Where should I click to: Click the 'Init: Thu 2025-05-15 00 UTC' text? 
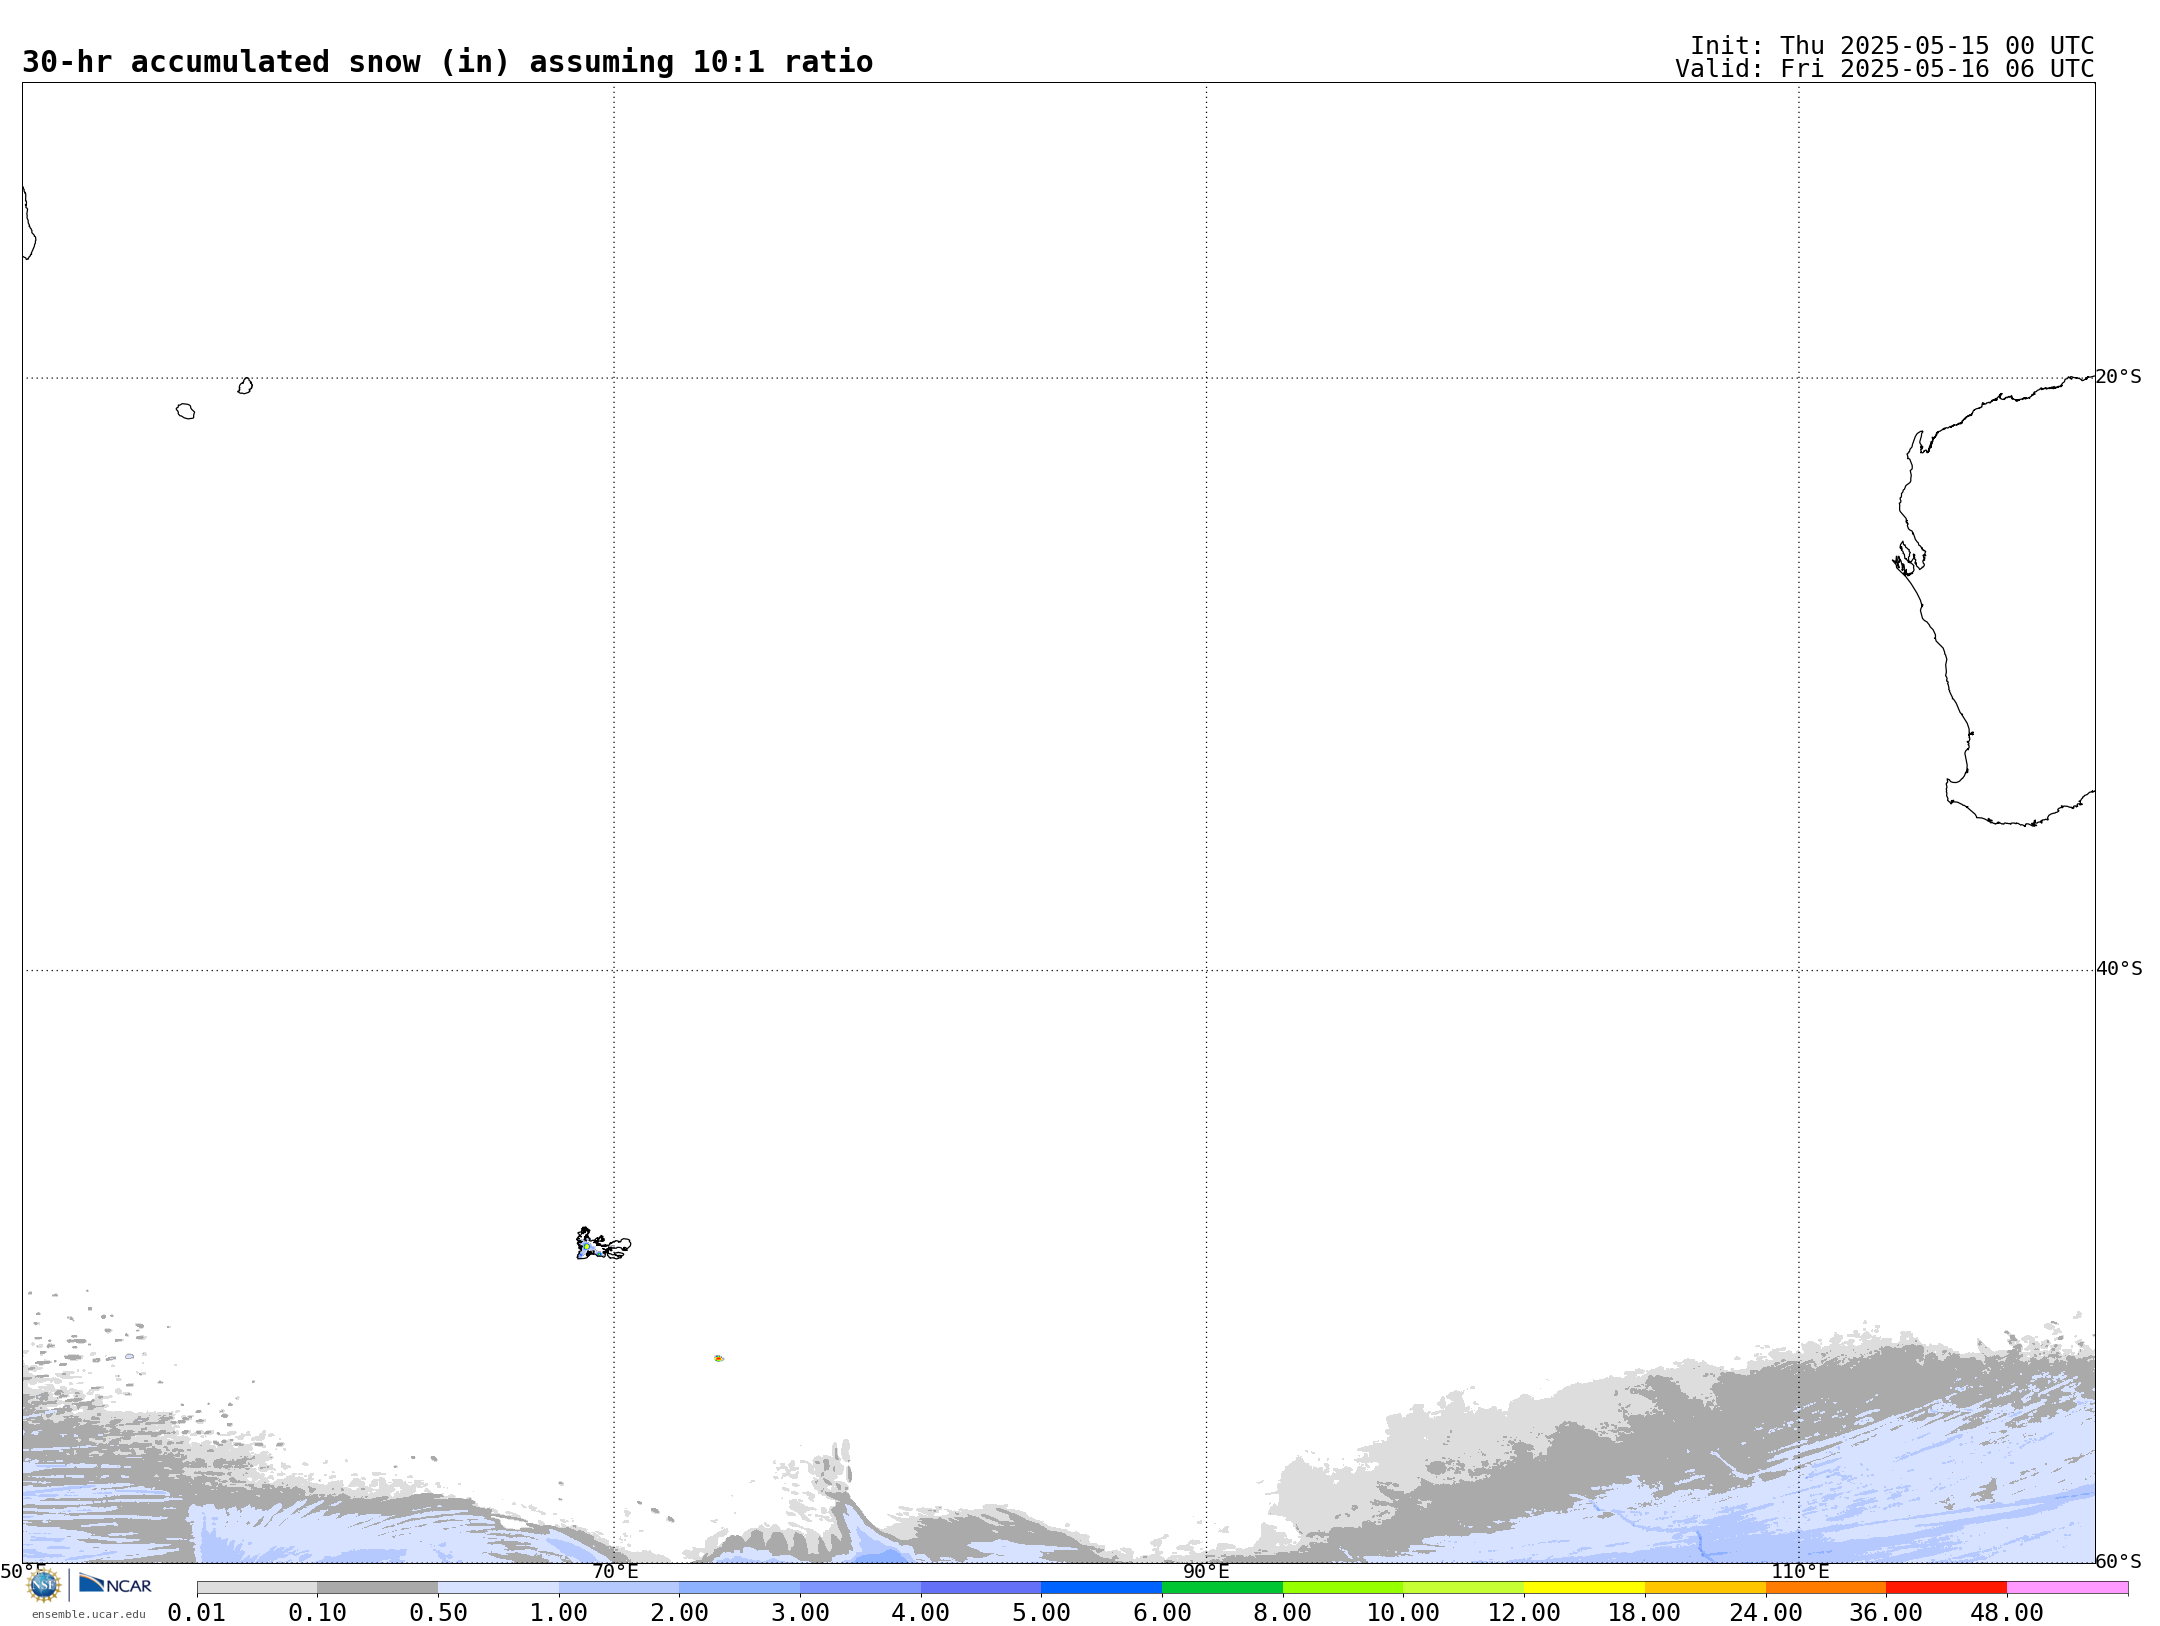coord(1892,46)
